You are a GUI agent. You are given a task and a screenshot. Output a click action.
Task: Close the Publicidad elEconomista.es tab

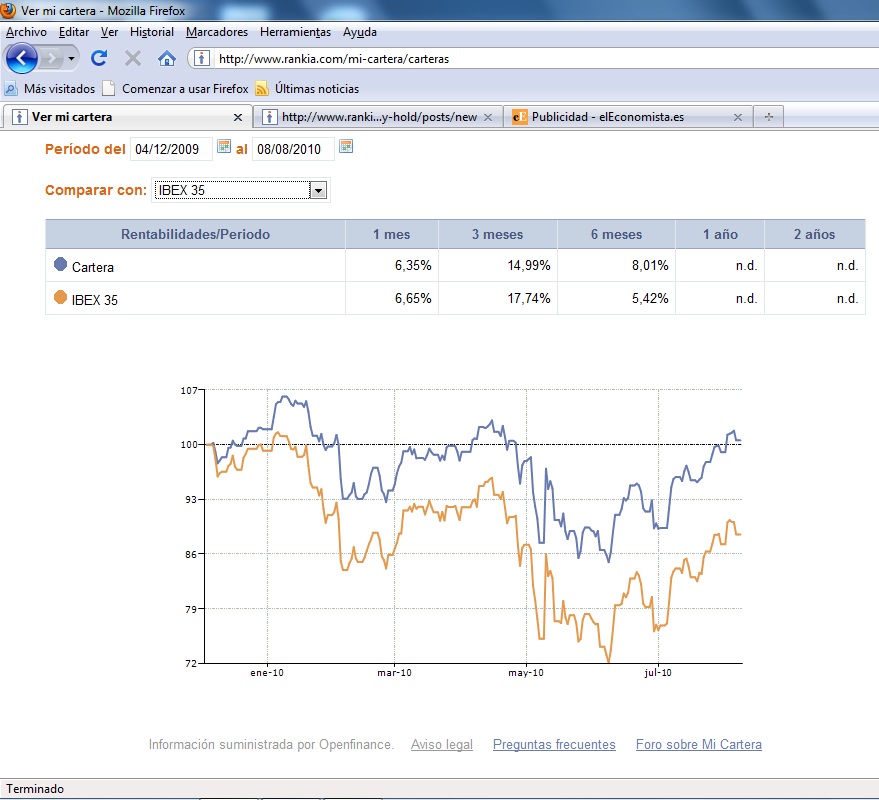pyautogui.click(x=738, y=117)
